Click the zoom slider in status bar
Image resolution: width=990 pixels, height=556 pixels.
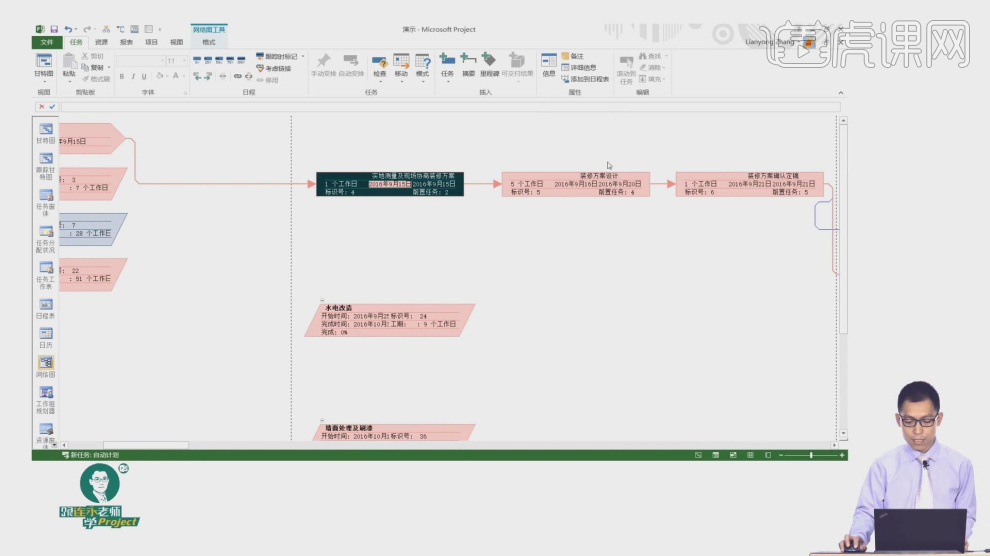pos(811,455)
